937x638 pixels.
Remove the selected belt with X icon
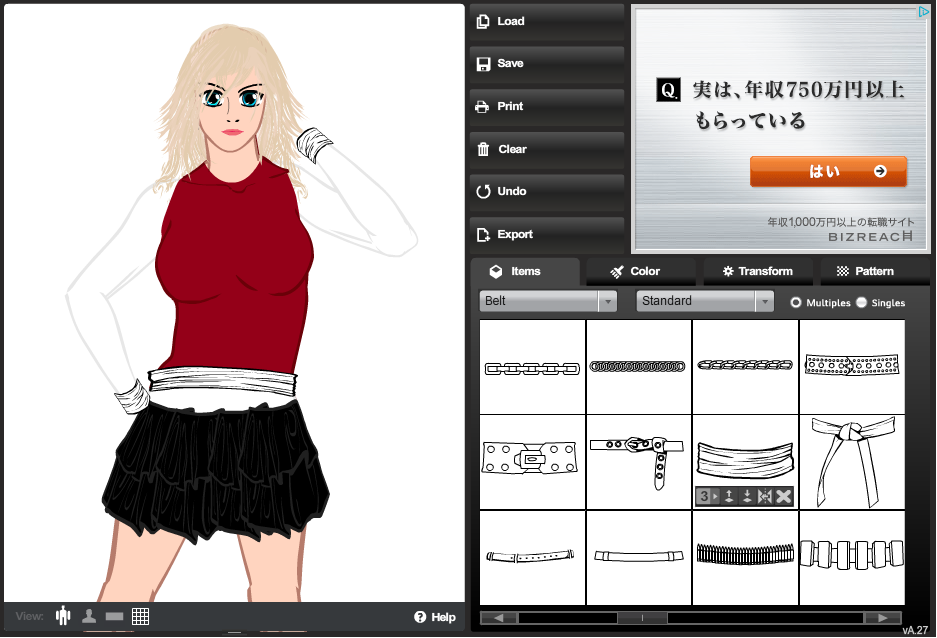click(784, 497)
